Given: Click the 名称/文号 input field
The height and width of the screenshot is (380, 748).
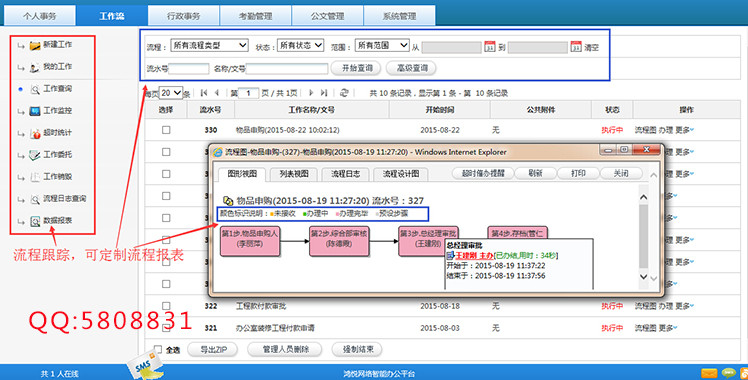Looking at the screenshot, I should coord(287,69).
